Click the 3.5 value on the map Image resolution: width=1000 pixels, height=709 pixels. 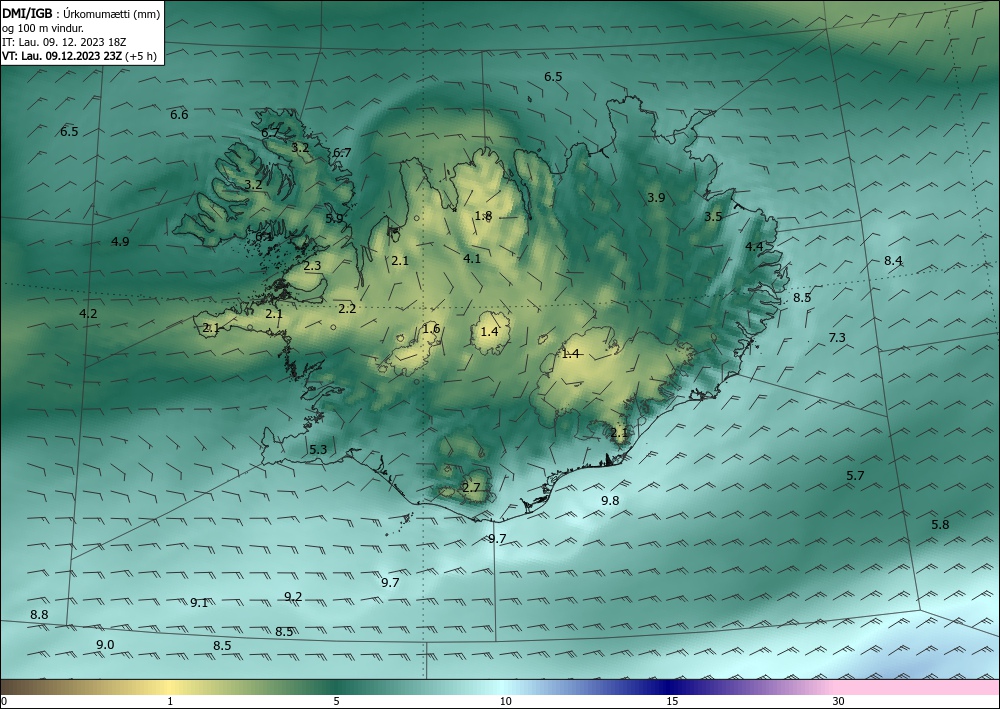(x=713, y=217)
